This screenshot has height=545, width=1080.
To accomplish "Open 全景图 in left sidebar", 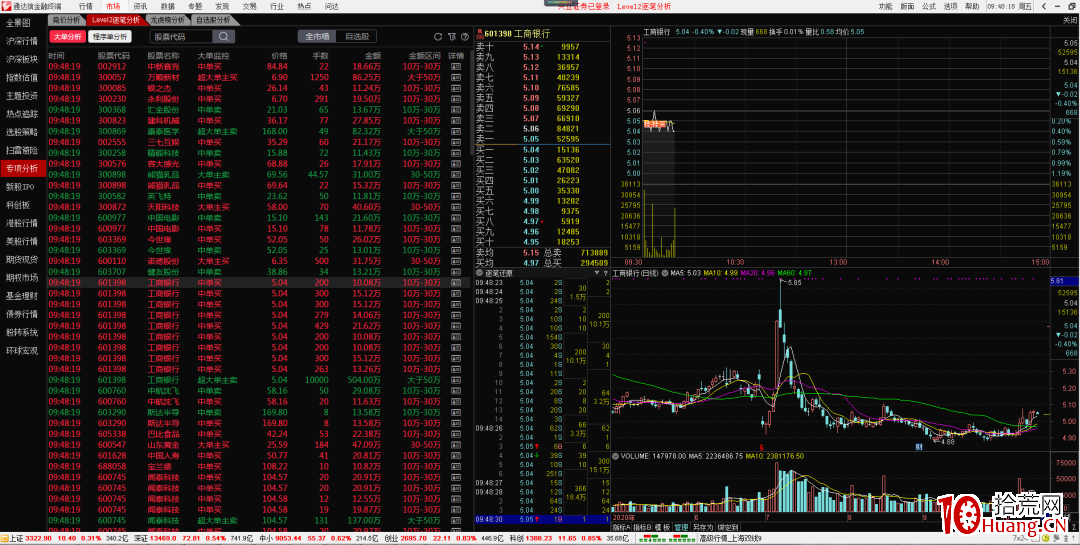I will (19, 23).
